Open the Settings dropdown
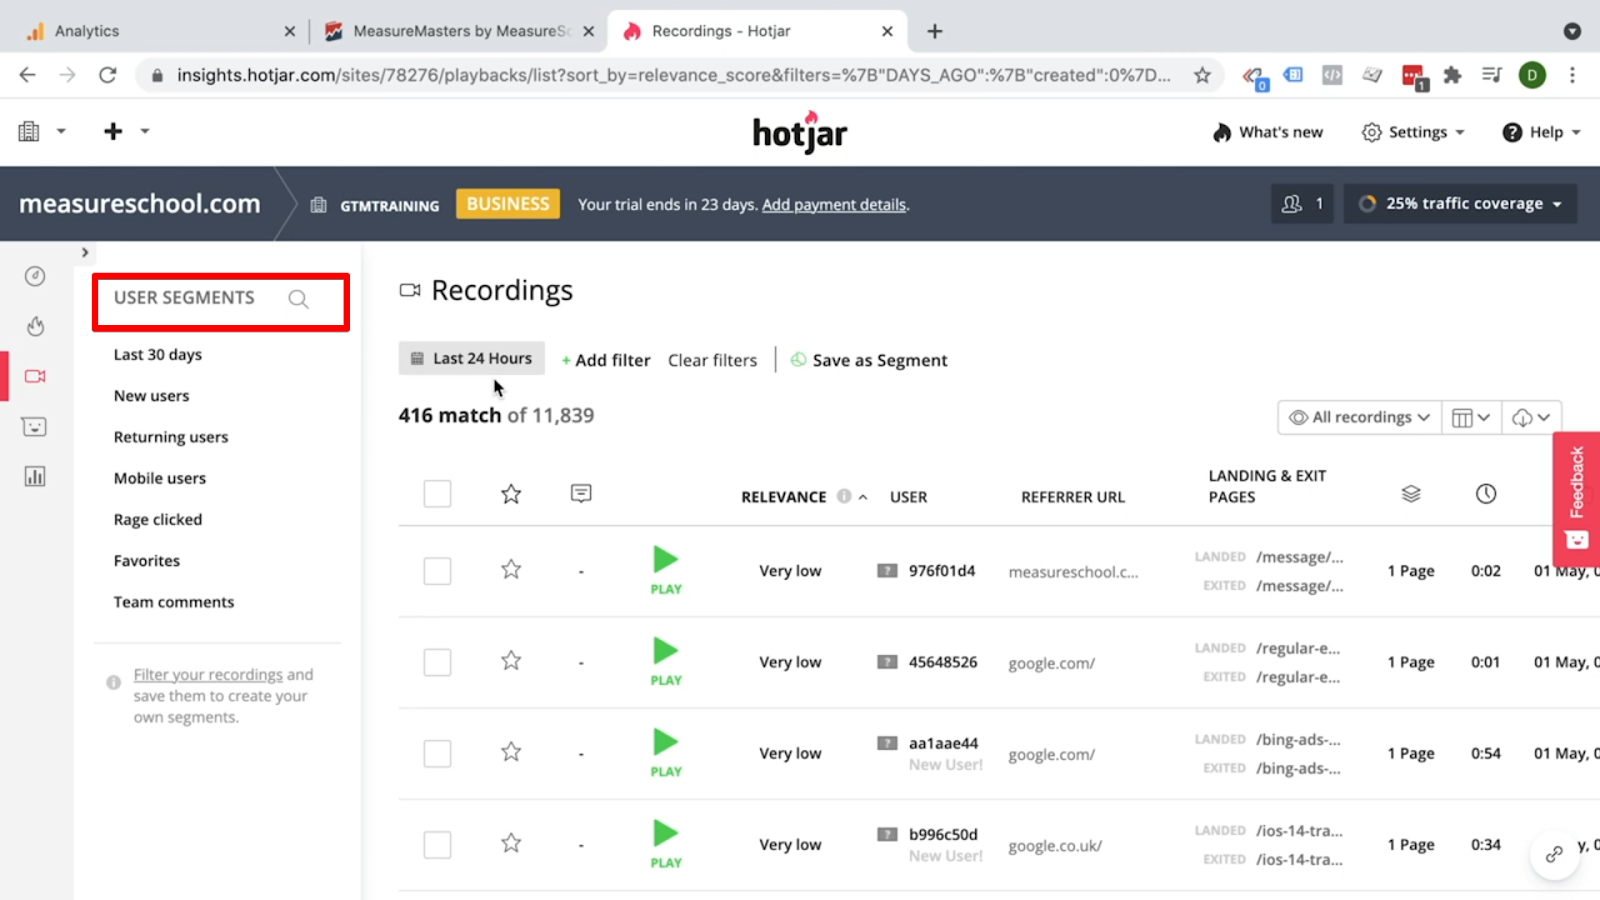 pos(1413,132)
